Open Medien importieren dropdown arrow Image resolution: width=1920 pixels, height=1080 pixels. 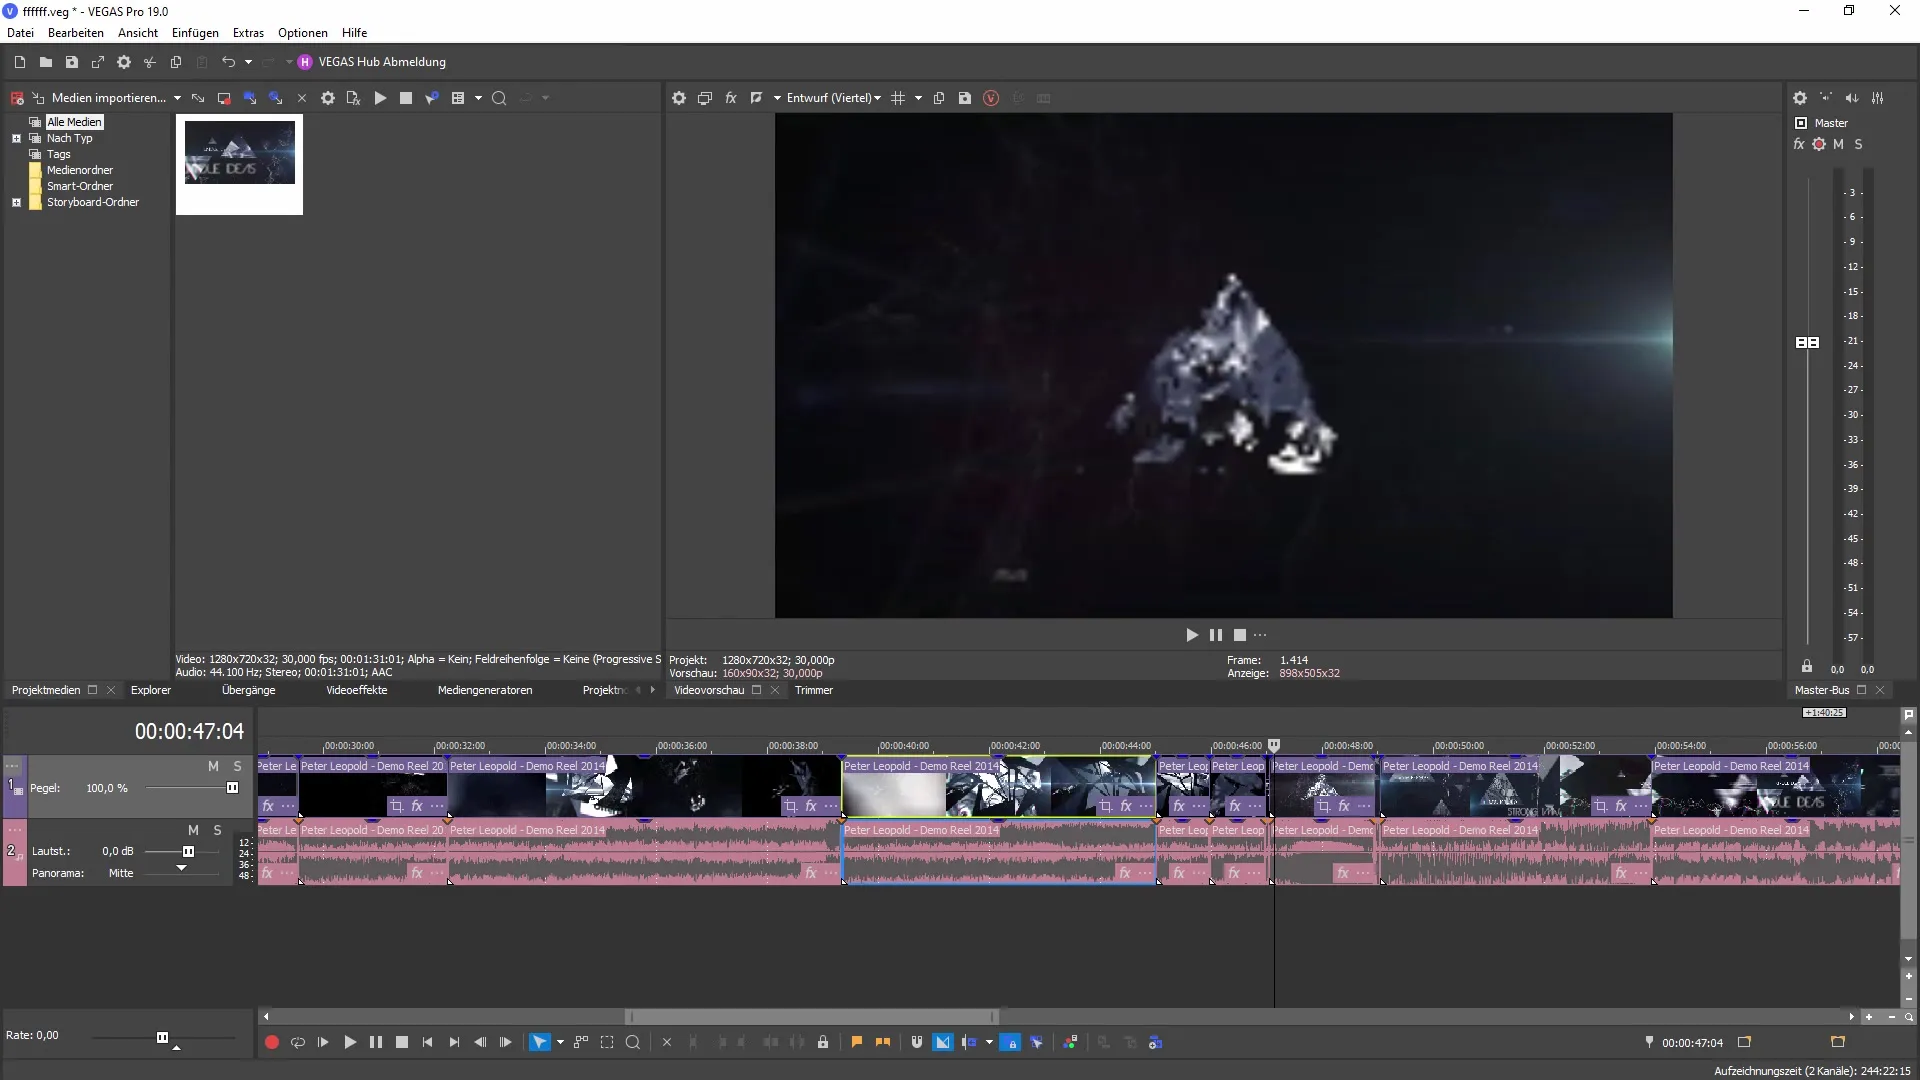click(x=177, y=98)
